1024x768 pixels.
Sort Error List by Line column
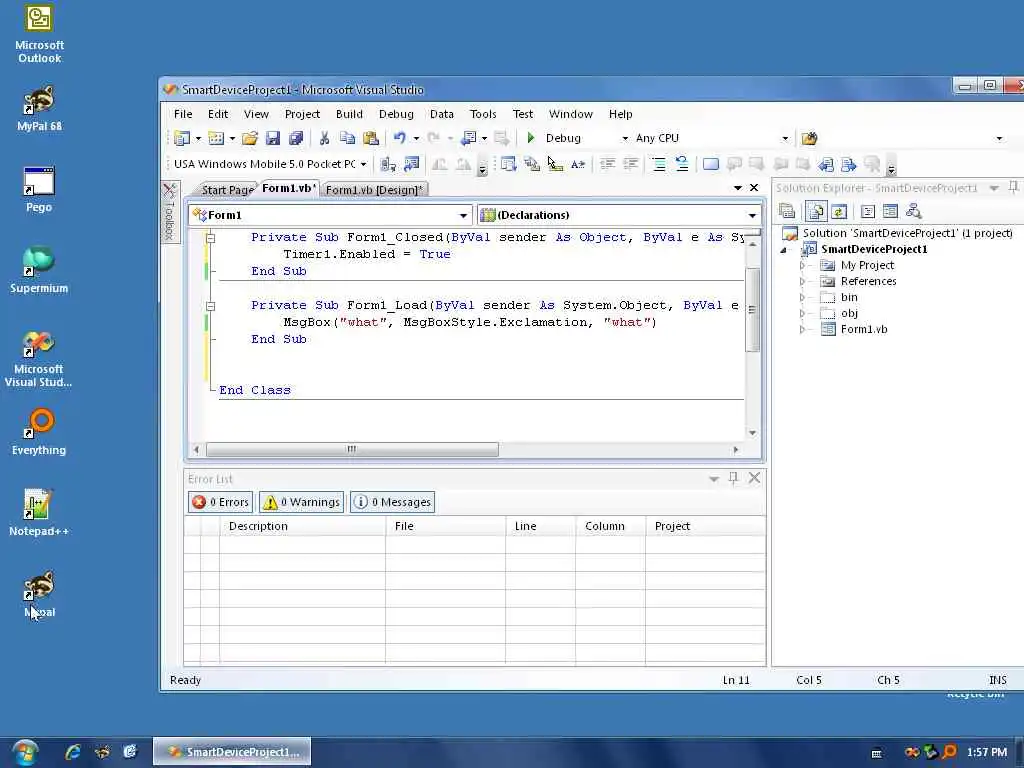540,526
